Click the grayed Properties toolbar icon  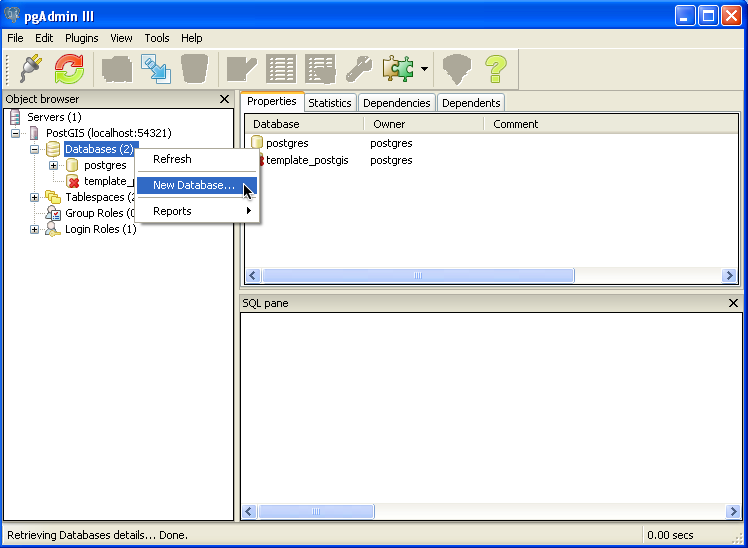[117, 69]
